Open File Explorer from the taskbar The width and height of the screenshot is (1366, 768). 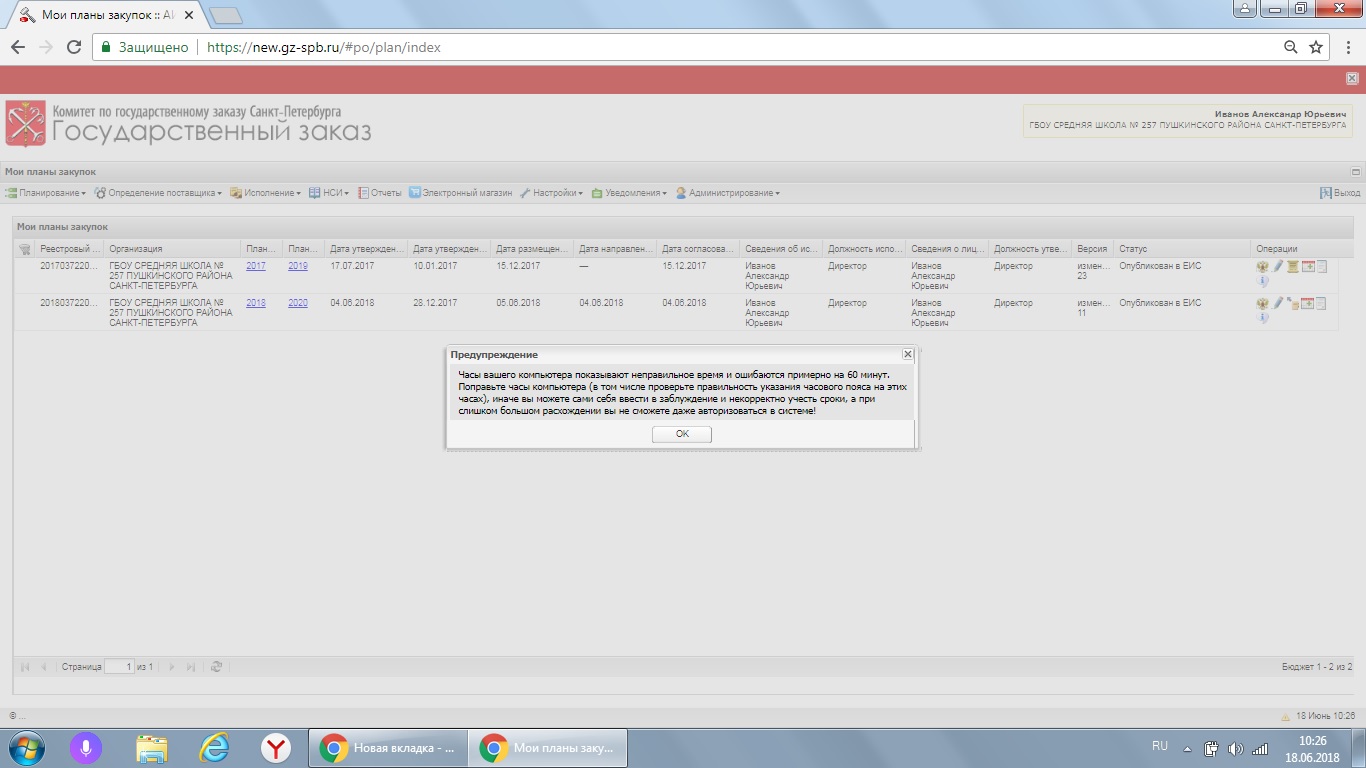pos(152,748)
